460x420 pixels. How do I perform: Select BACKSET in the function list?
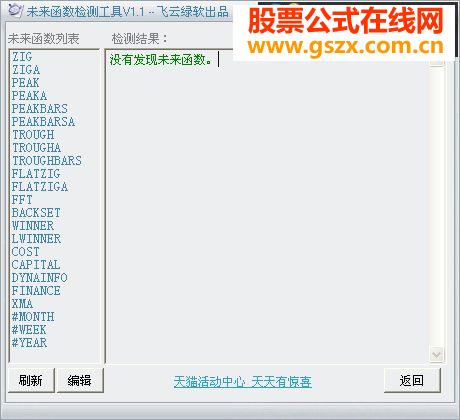click(36, 213)
